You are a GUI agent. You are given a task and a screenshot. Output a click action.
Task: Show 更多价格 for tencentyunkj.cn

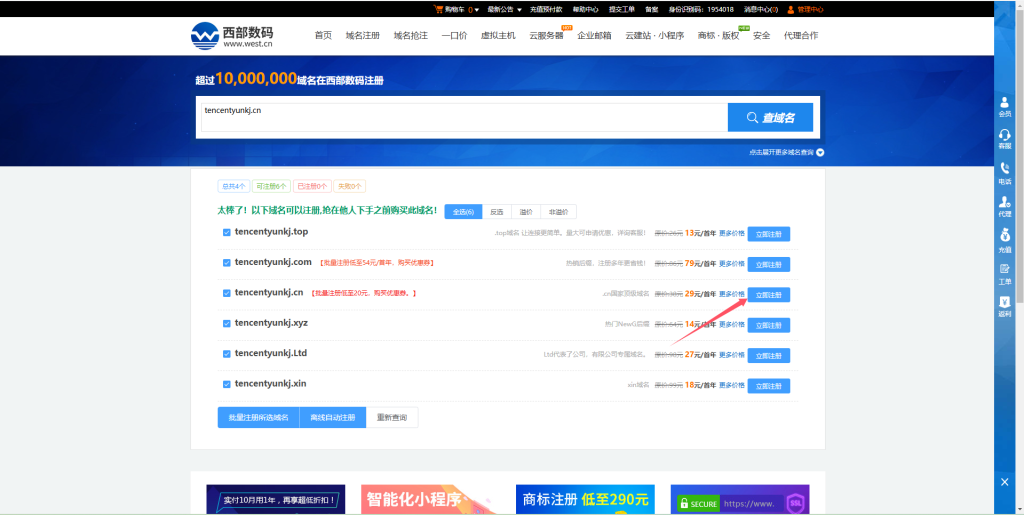coord(731,294)
